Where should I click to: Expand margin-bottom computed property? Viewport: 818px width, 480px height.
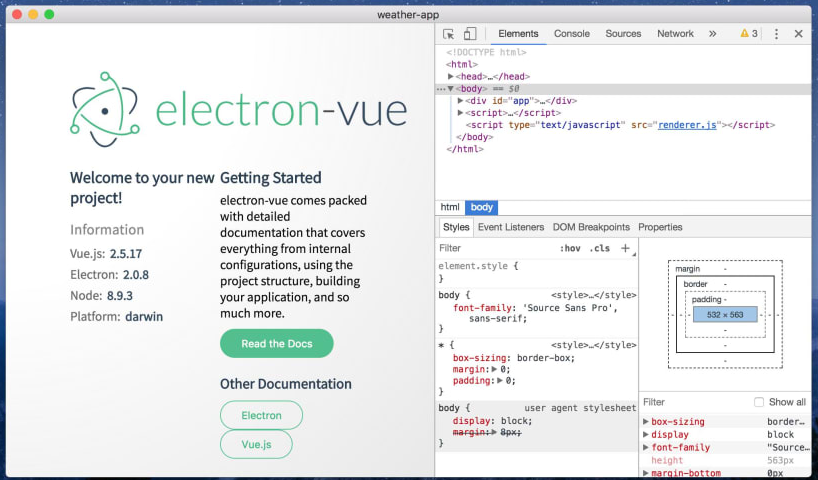click(x=646, y=473)
